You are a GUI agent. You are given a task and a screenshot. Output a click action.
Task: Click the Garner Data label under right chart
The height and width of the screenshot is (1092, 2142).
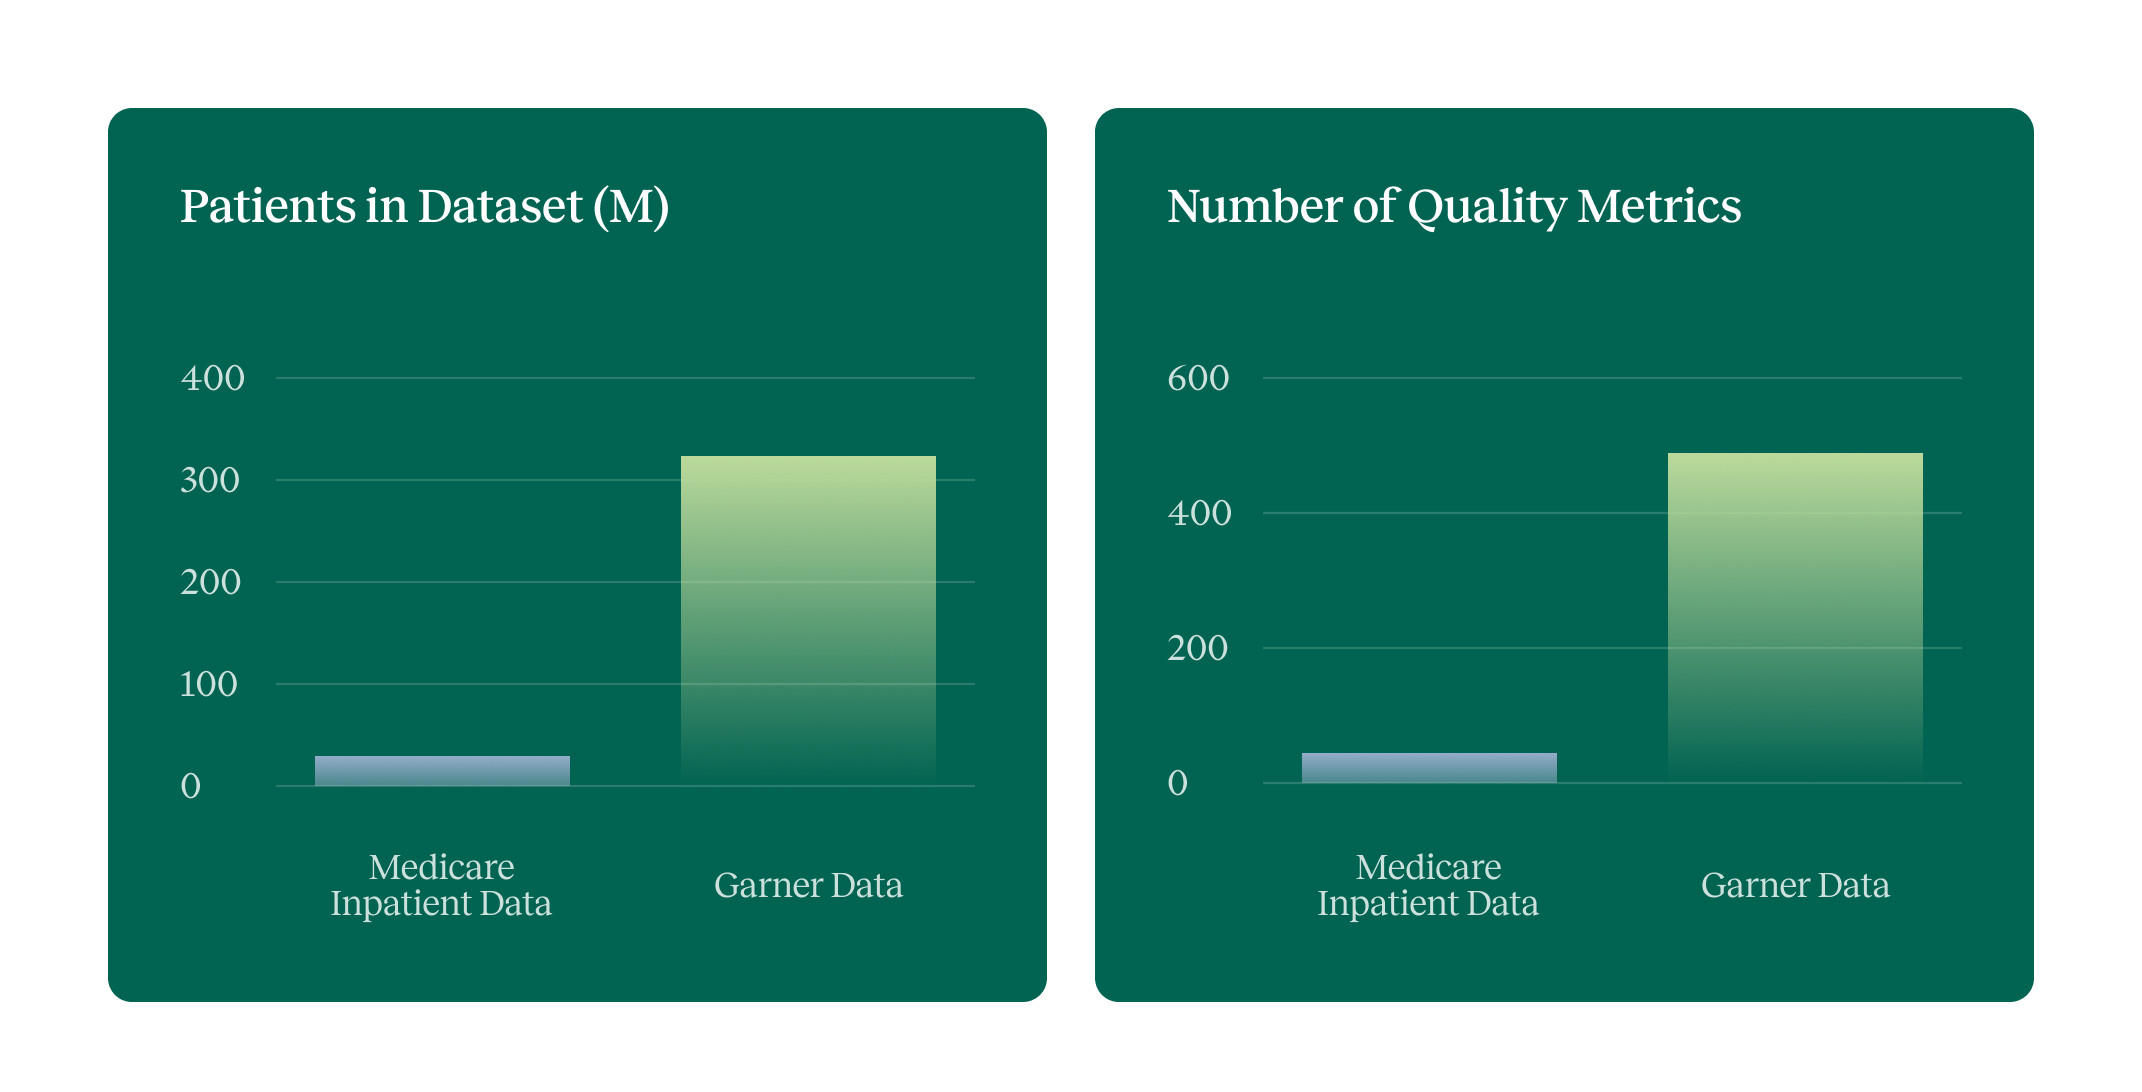tap(1795, 885)
